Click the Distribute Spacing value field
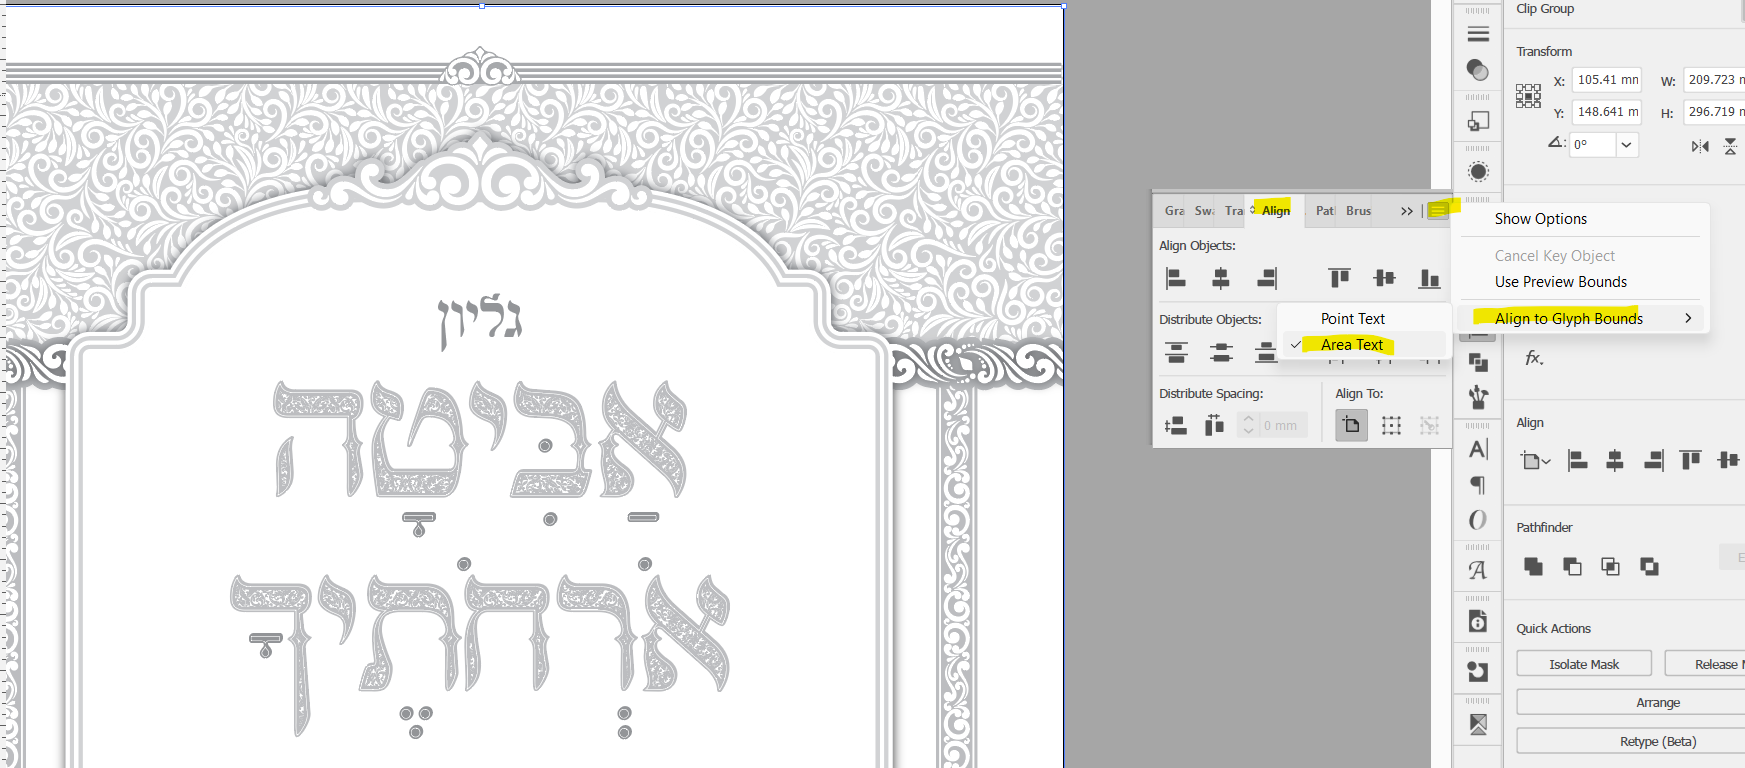 pyautogui.click(x=1282, y=426)
